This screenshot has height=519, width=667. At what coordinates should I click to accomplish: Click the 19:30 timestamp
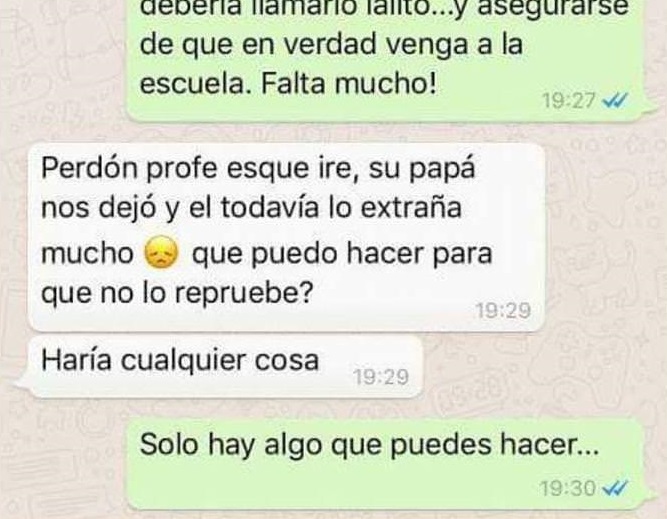point(568,488)
